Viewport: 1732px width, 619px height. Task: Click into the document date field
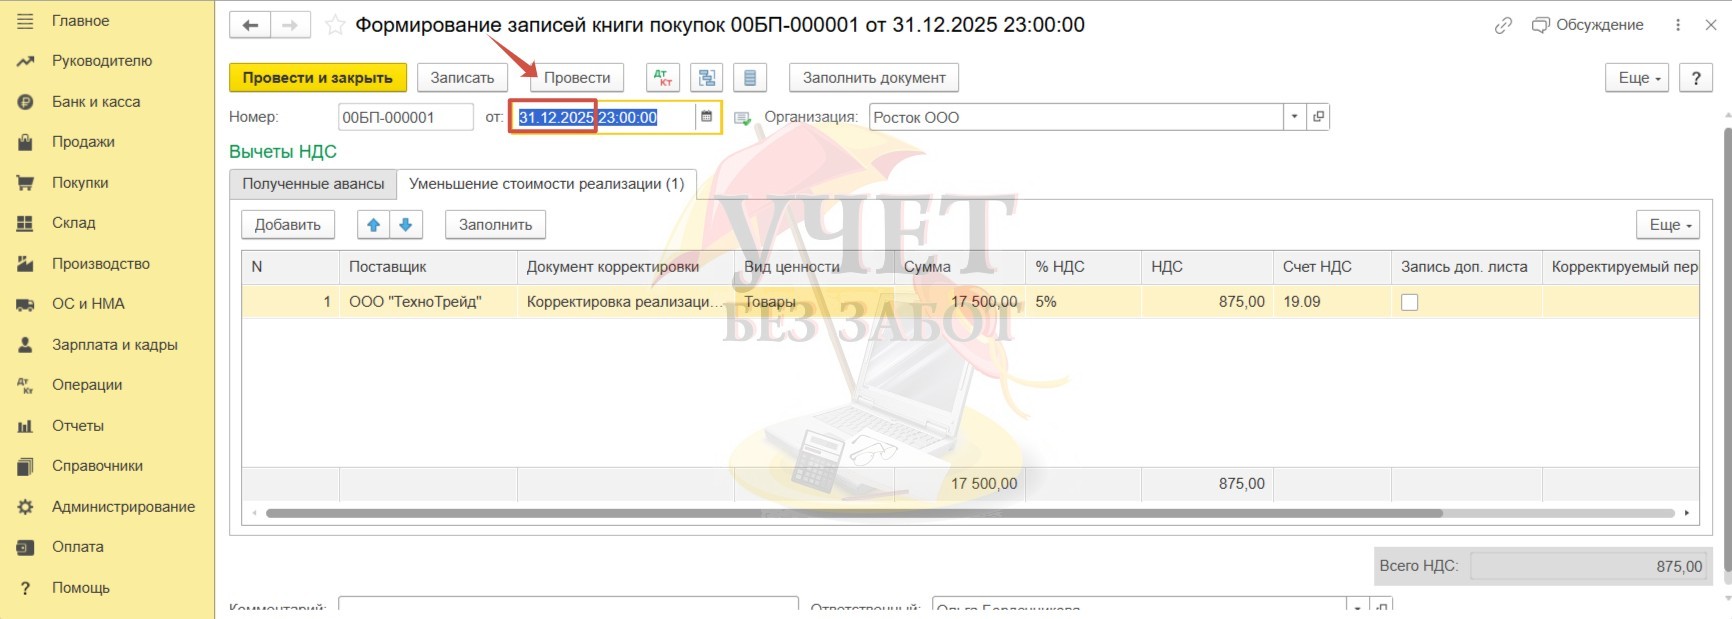pyautogui.click(x=602, y=117)
